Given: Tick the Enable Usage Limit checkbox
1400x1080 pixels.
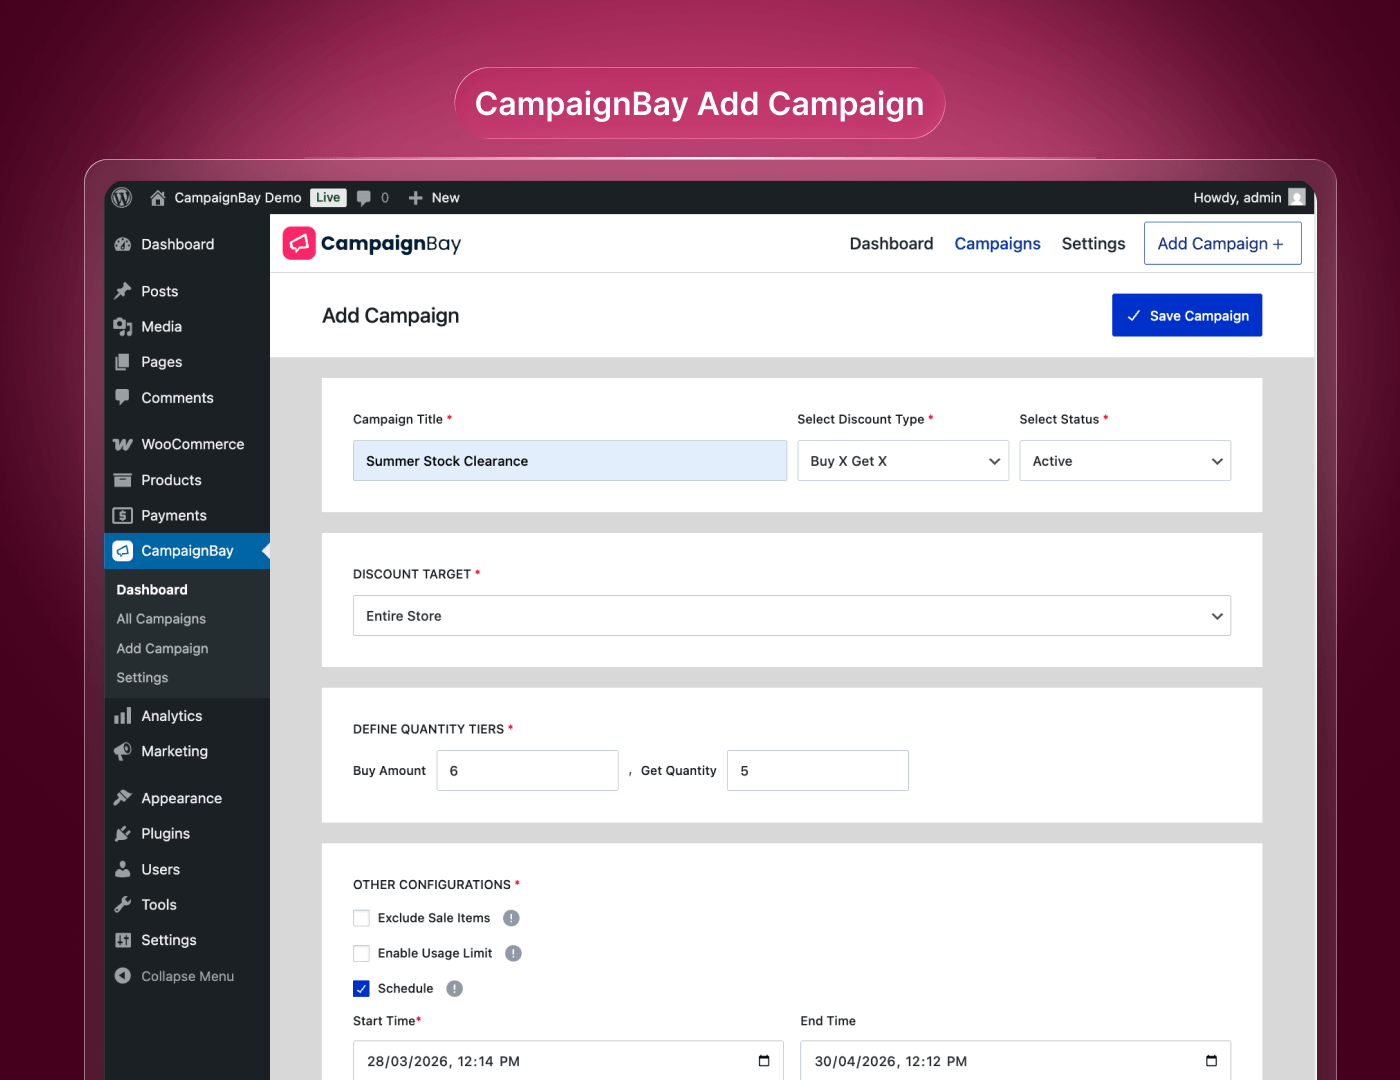Looking at the screenshot, I should [362, 953].
